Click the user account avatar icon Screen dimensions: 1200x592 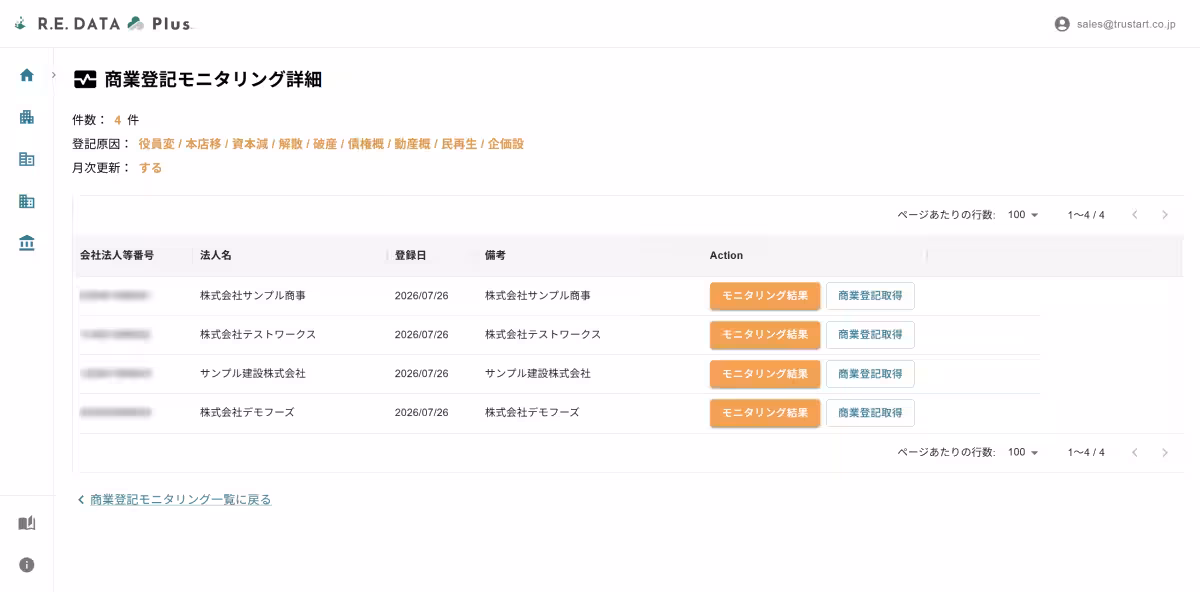[x=1062, y=24]
